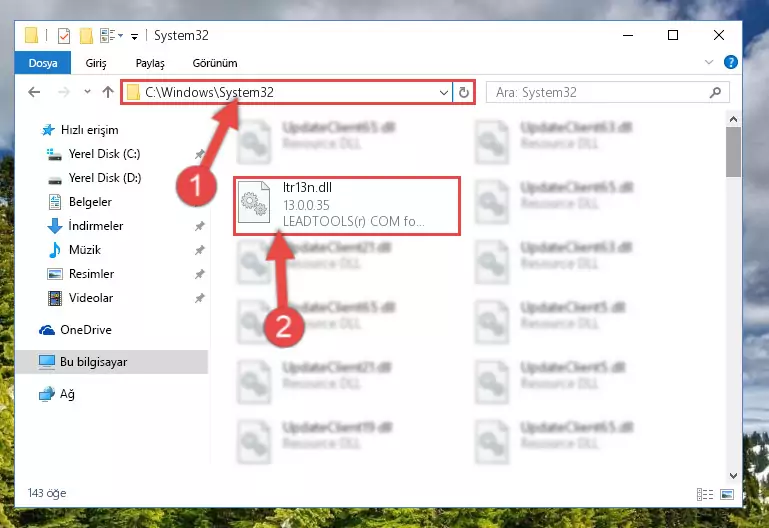Click the forward navigation arrow
The width and height of the screenshot is (769, 528).
[x=64, y=92]
